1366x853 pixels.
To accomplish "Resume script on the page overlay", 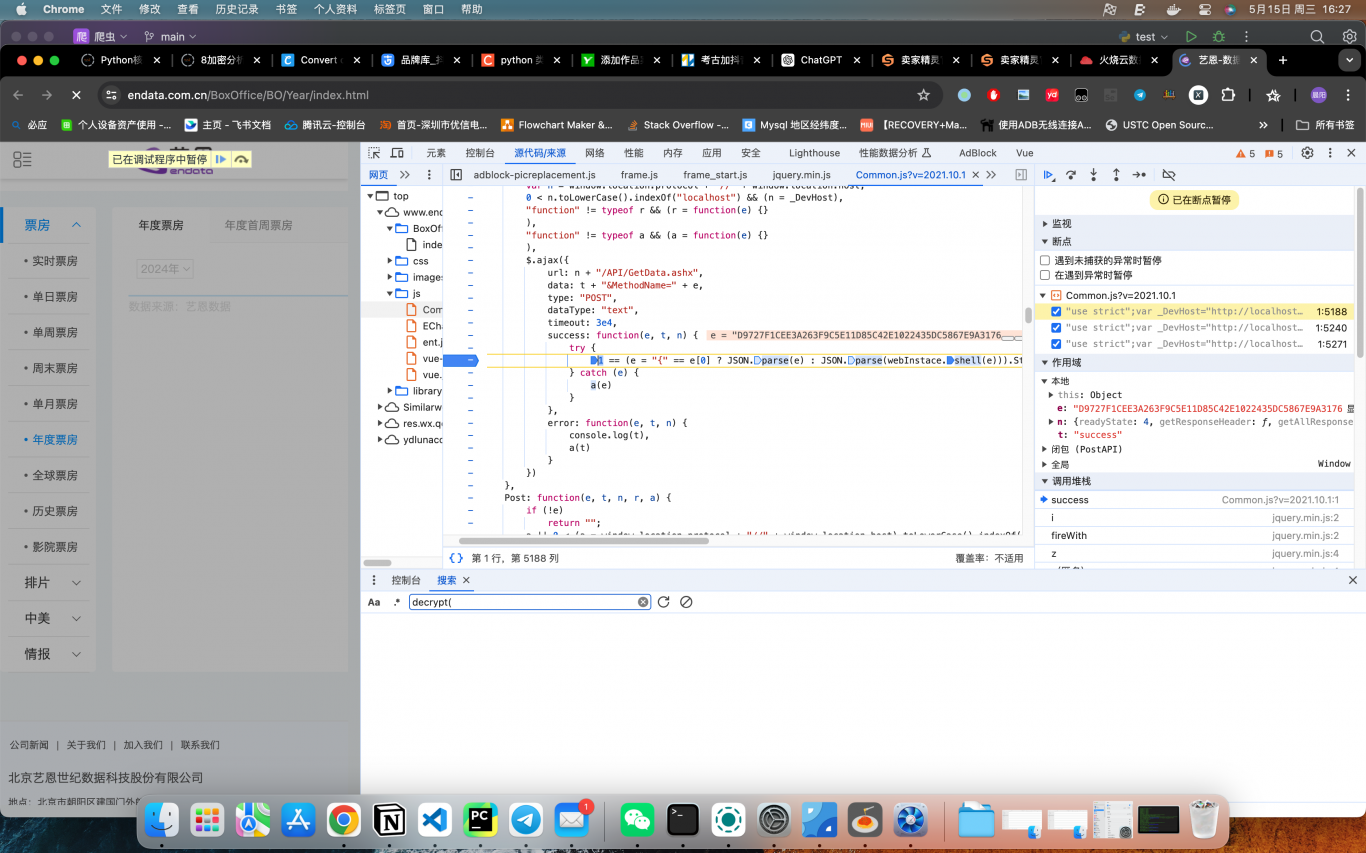I will click(221, 159).
